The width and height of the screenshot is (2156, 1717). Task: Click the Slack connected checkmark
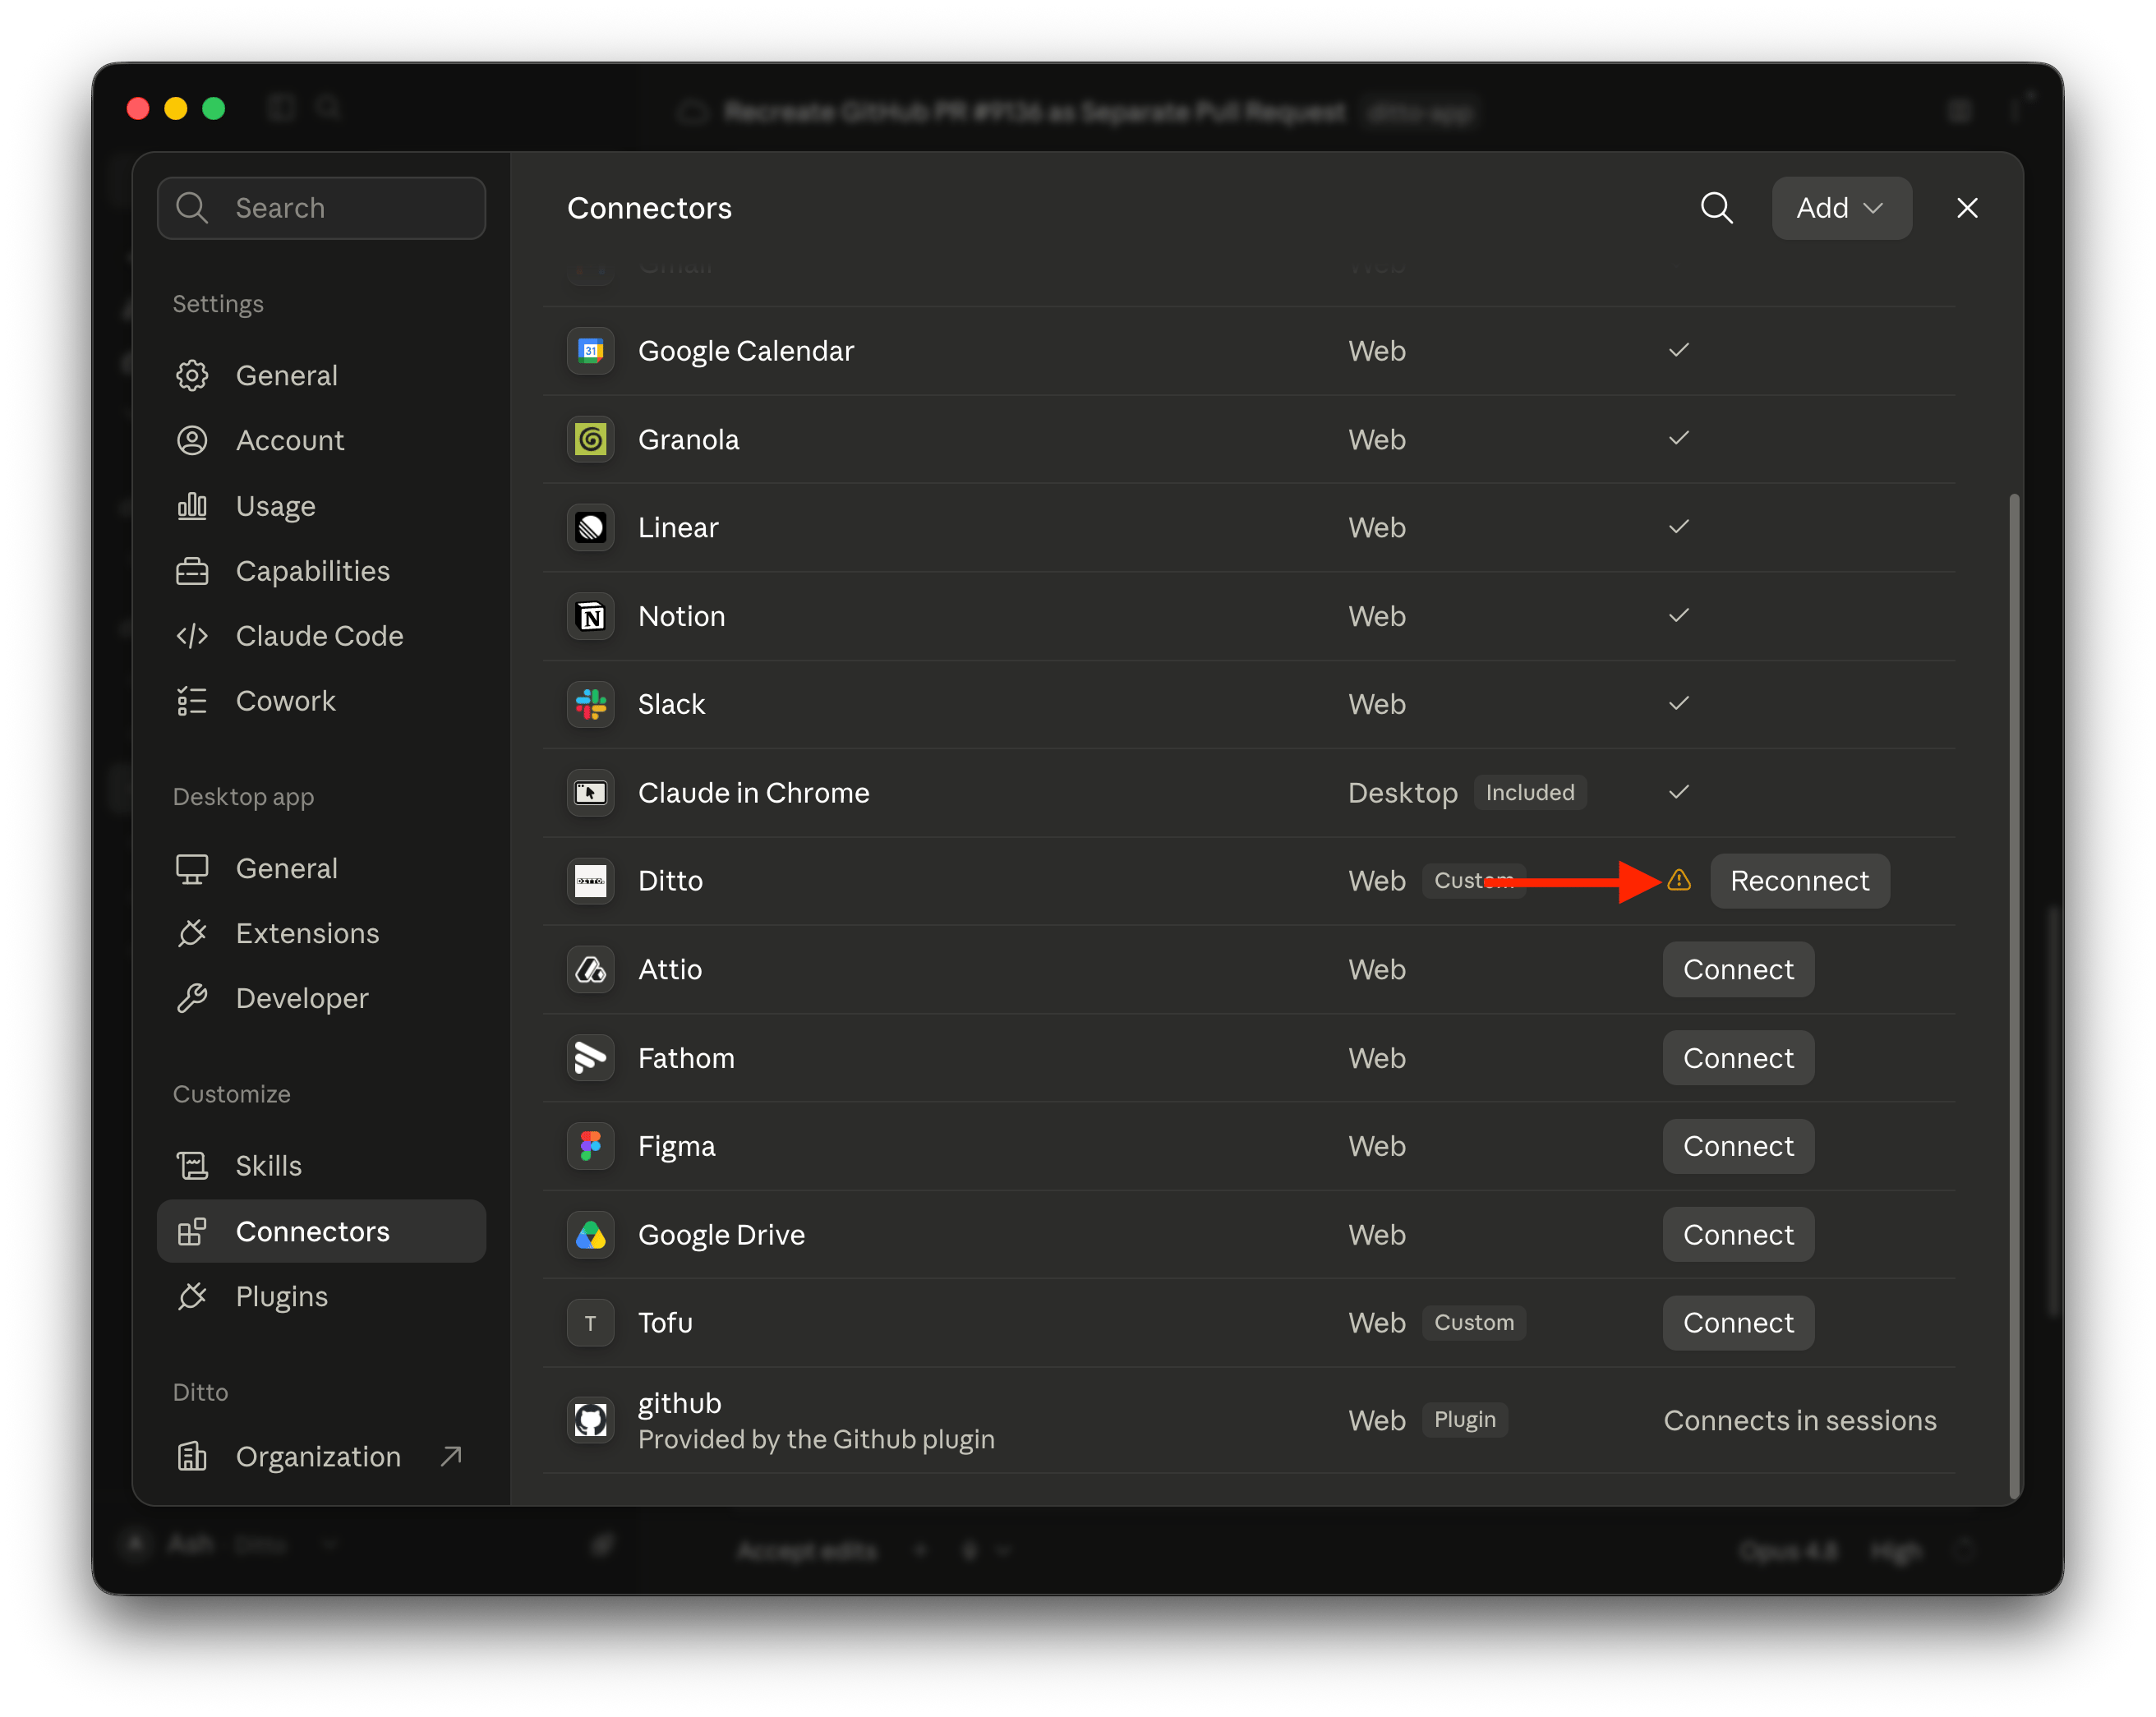[x=1679, y=703]
